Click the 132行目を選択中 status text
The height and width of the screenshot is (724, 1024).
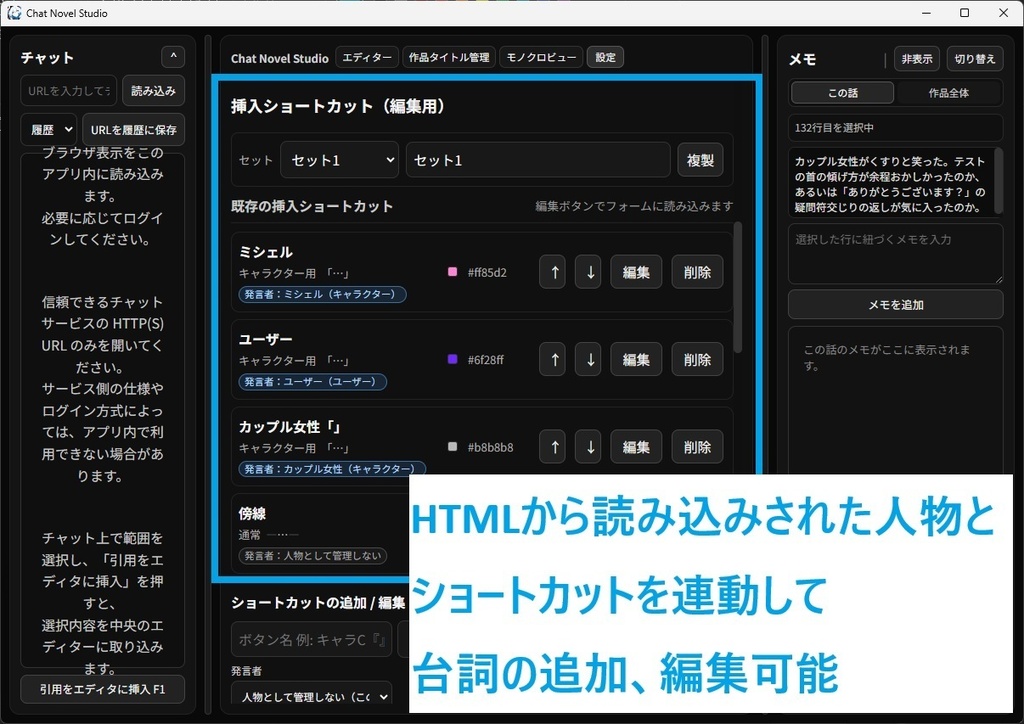[834, 128]
